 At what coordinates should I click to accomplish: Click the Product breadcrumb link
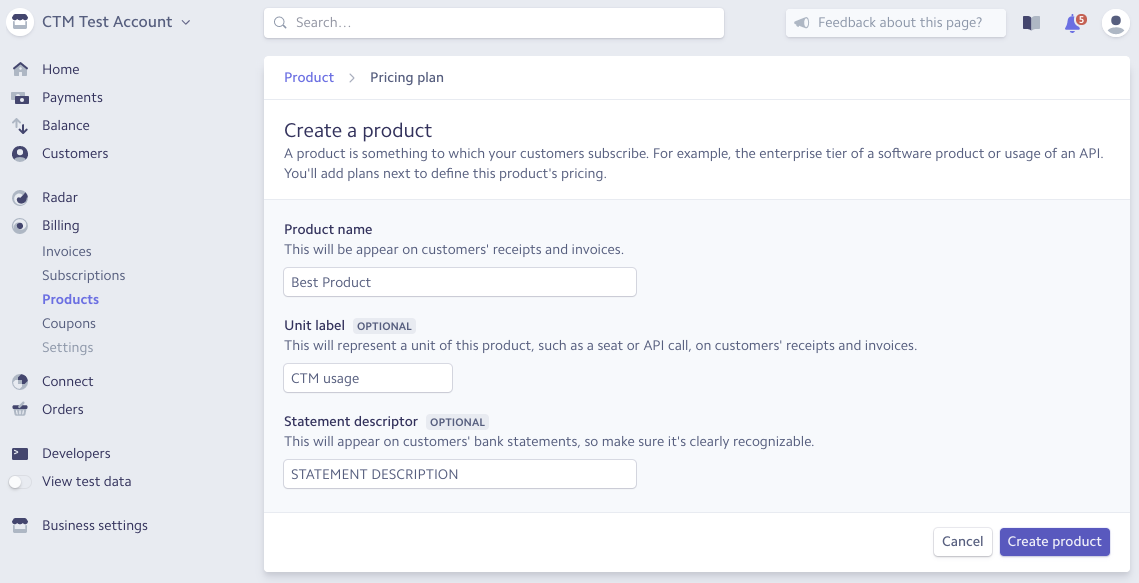[x=309, y=77]
